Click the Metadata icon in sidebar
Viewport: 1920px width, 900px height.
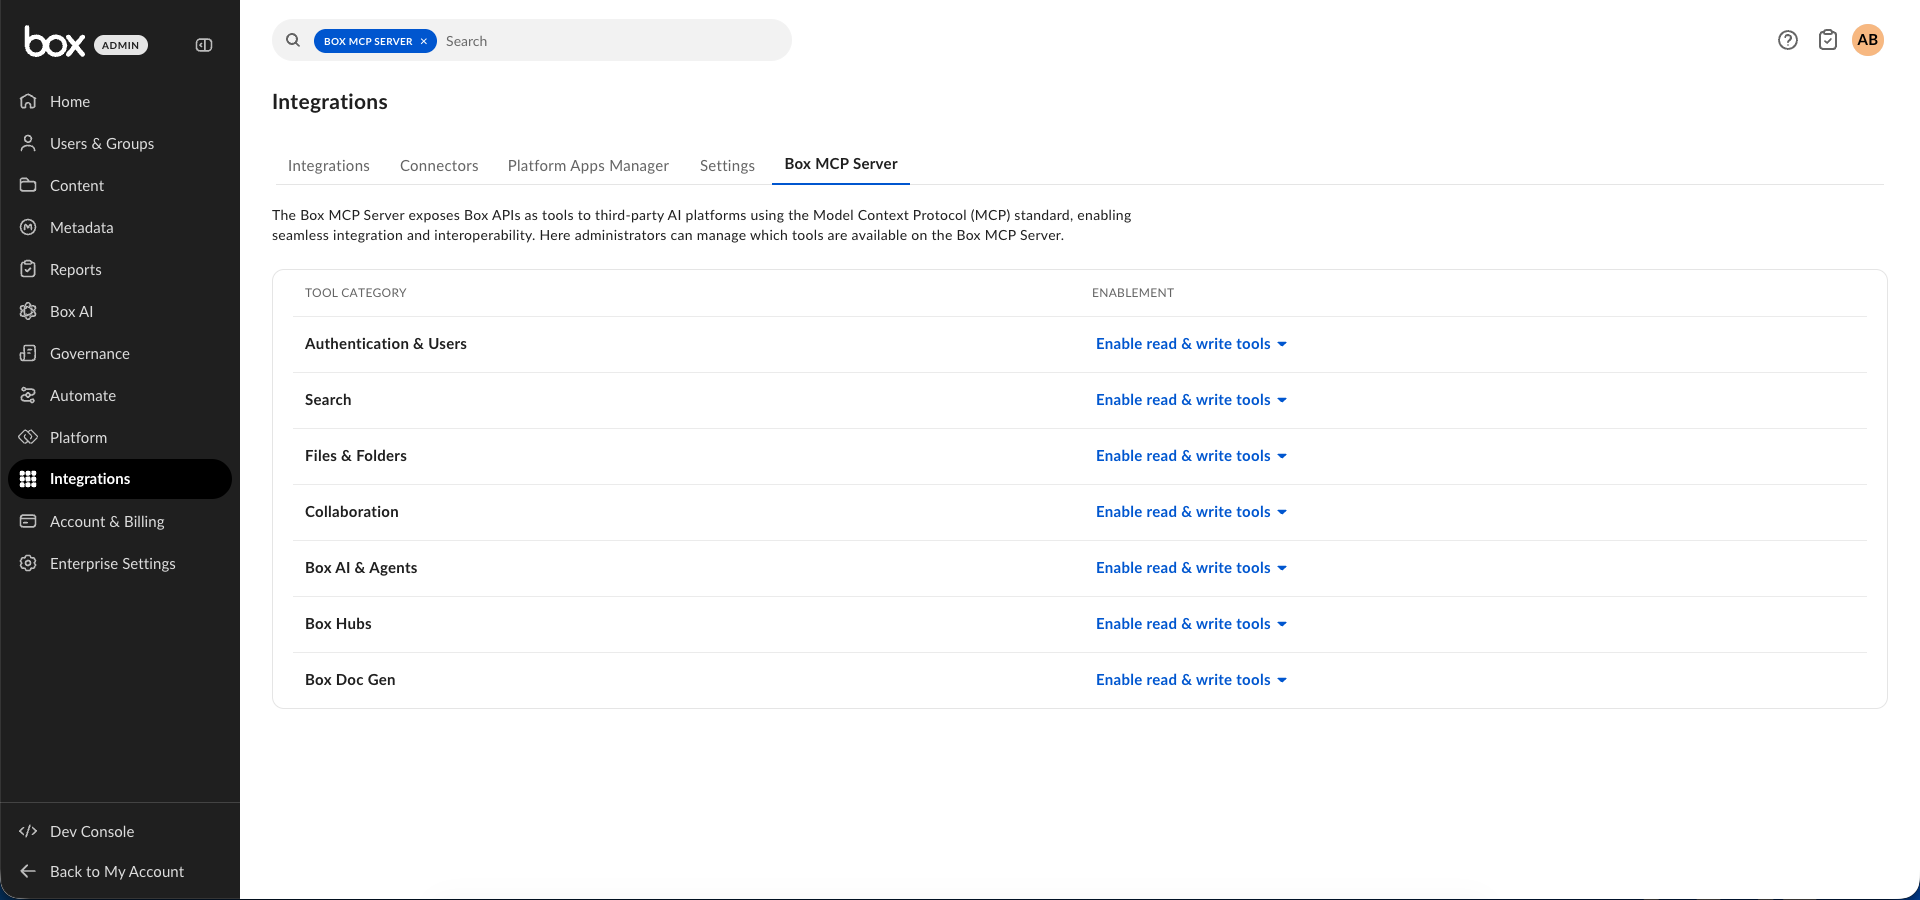point(28,227)
